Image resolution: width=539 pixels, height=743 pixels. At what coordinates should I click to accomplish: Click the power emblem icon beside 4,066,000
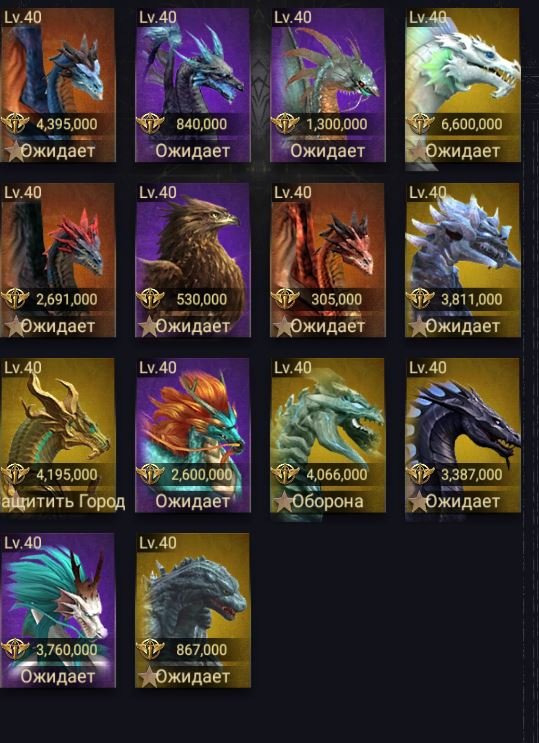[x=285, y=474]
